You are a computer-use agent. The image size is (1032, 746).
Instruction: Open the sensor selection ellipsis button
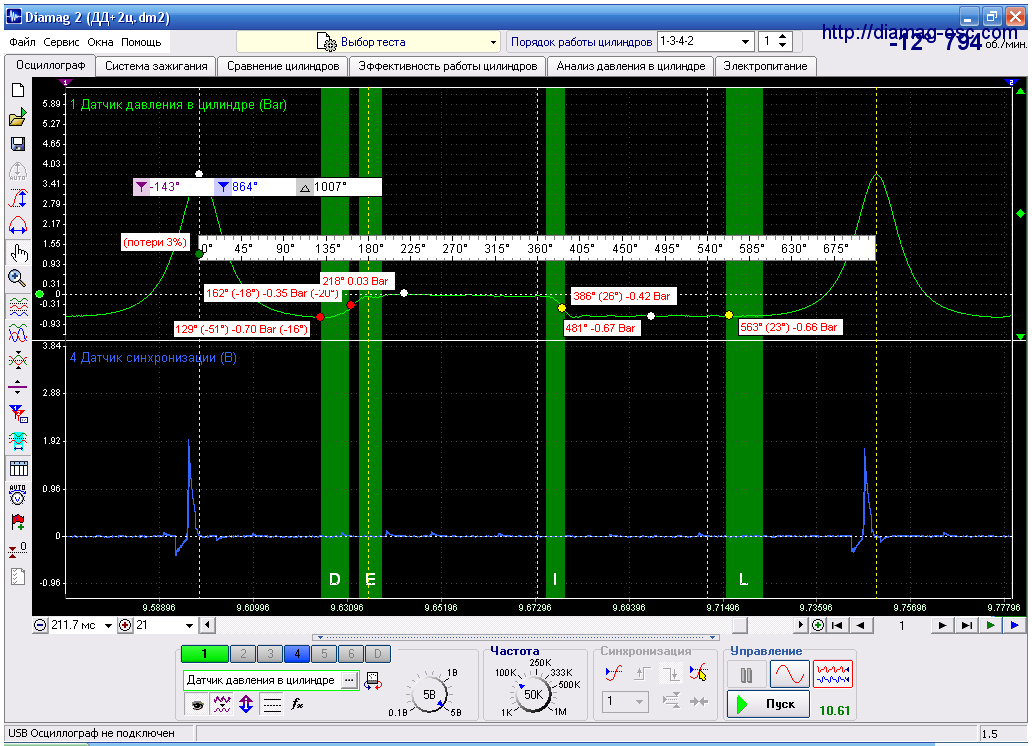click(349, 680)
